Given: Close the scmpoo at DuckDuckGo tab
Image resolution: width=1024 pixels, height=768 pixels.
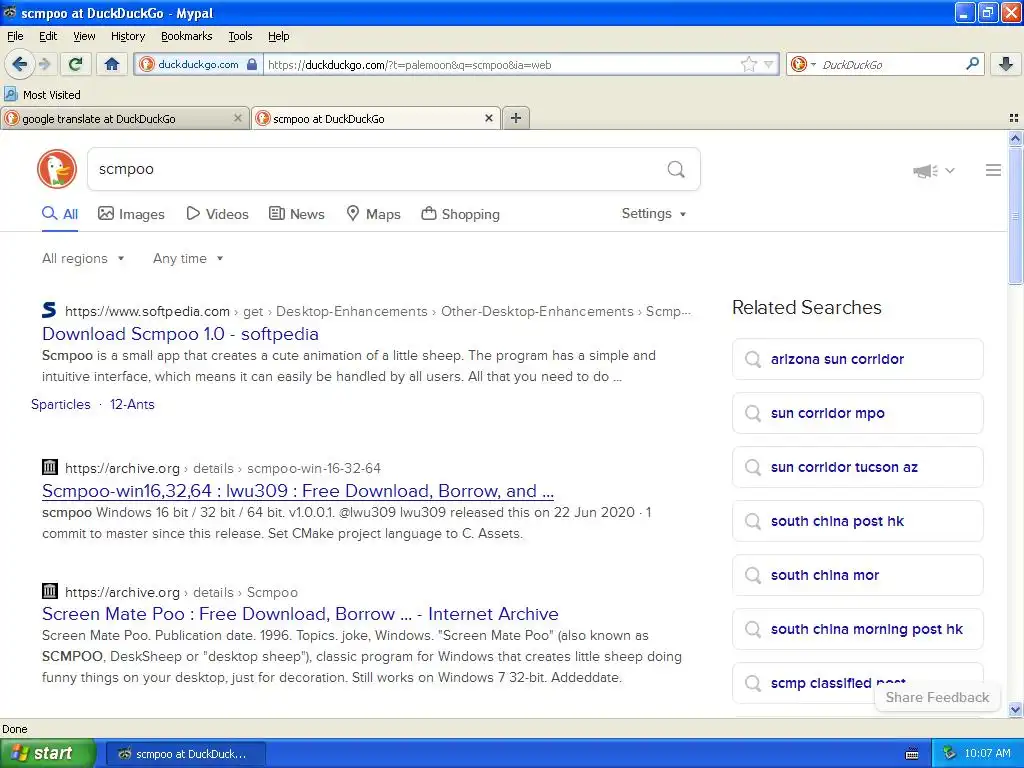Looking at the screenshot, I should 488,118.
